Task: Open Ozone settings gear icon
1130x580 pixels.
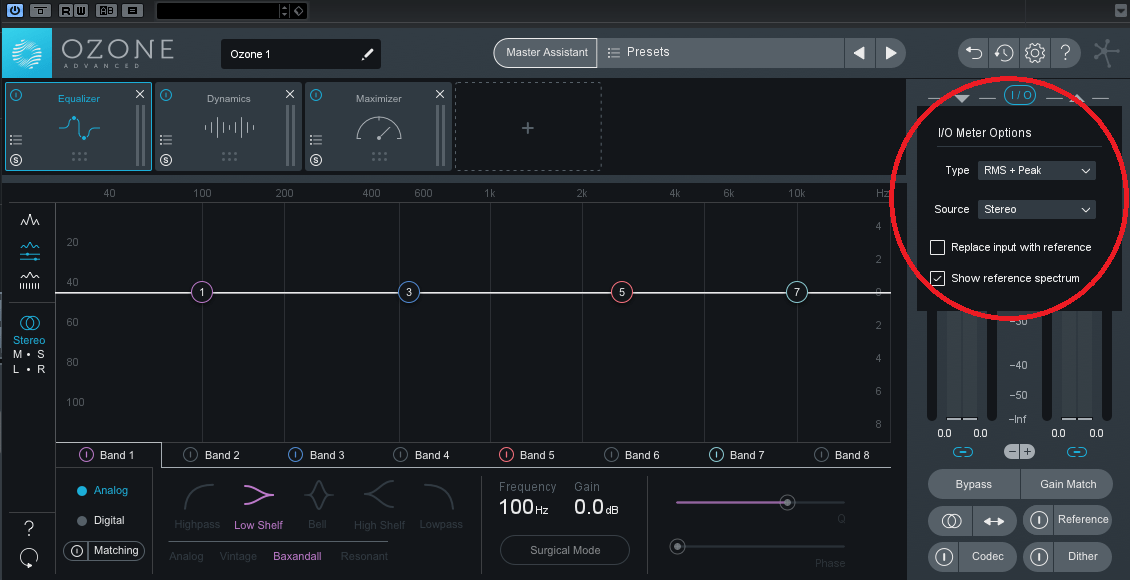Action: (1035, 53)
